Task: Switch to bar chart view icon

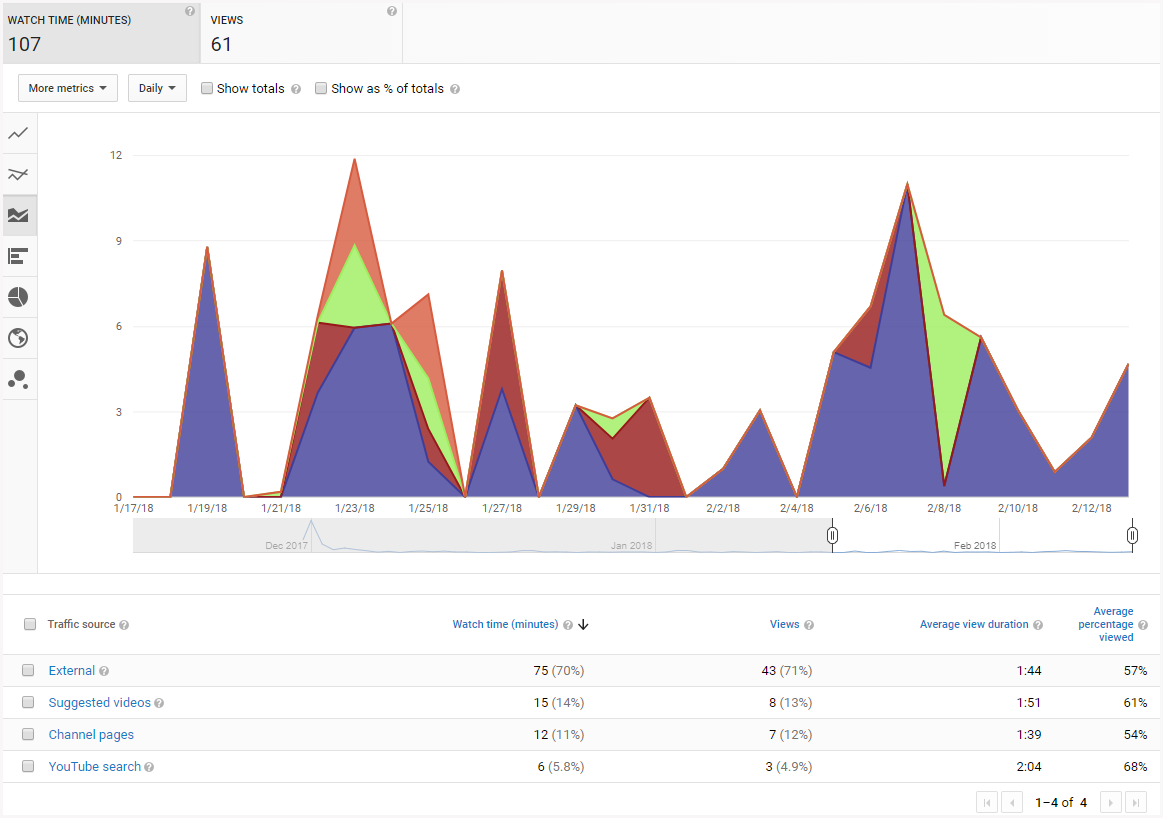Action: pyautogui.click(x=18, y=256)
